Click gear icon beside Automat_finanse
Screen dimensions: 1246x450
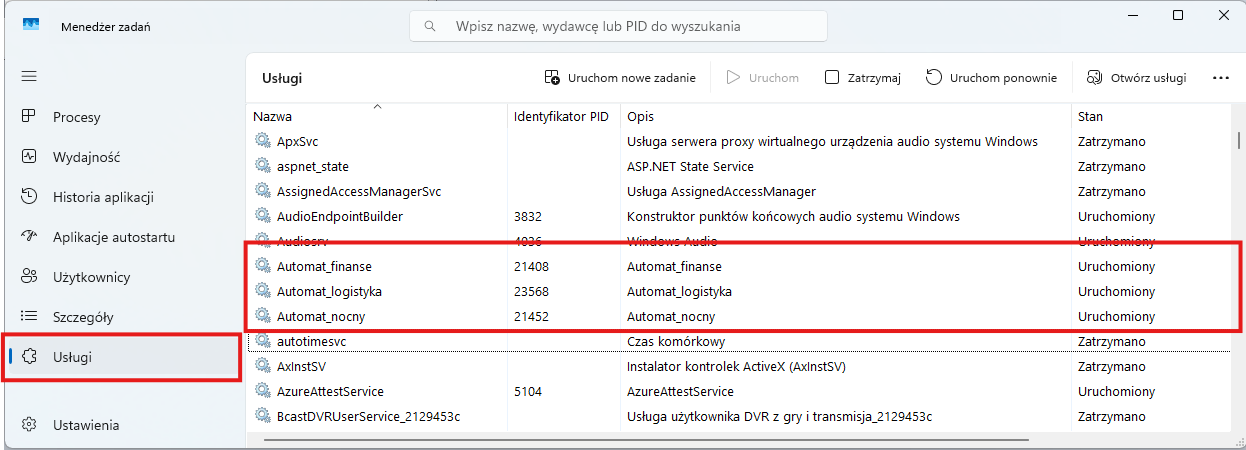(x=263, y=266)
